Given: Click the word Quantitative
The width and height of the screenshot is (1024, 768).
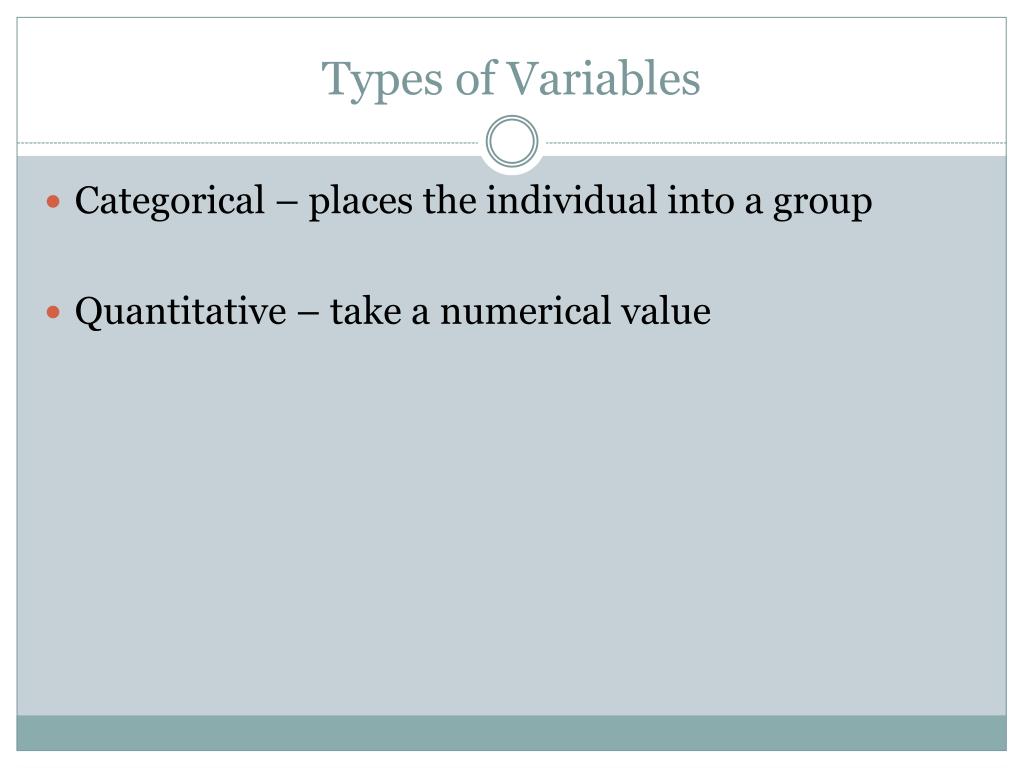Looking at the screenshot, I should 181,312.
